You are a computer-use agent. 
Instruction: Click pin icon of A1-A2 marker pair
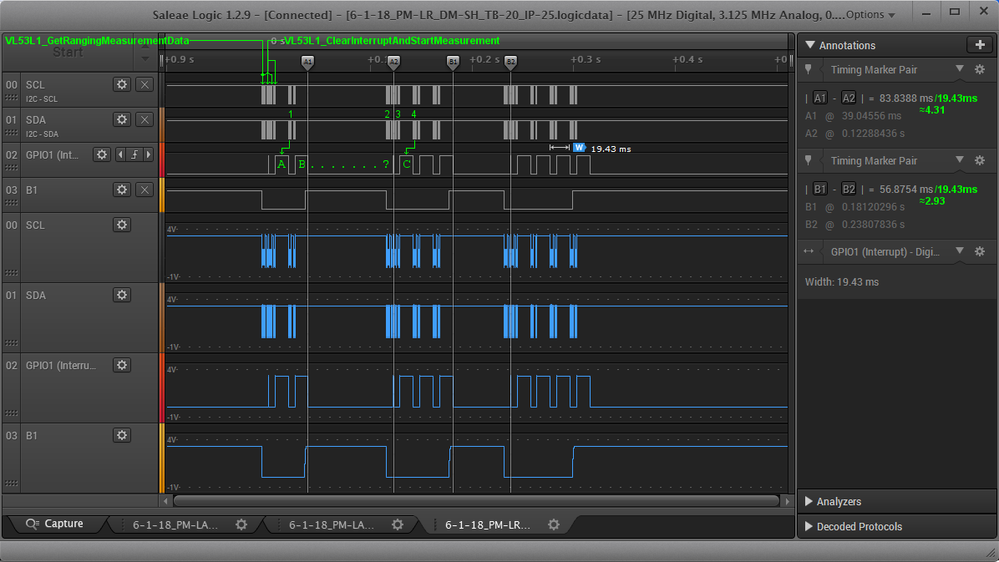pos(809,69)
